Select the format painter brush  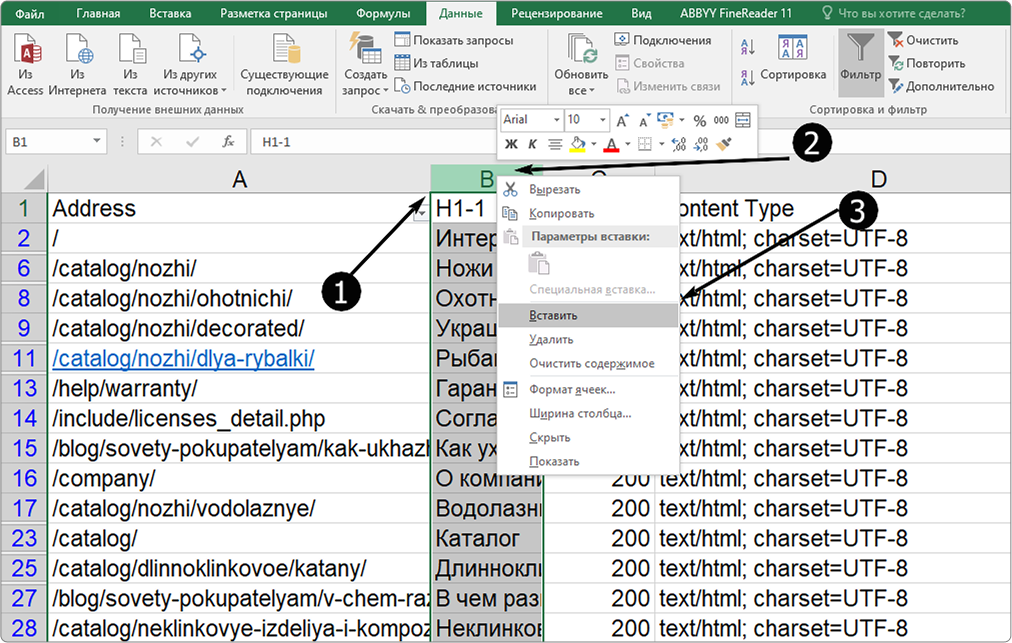tap(724, 143)
